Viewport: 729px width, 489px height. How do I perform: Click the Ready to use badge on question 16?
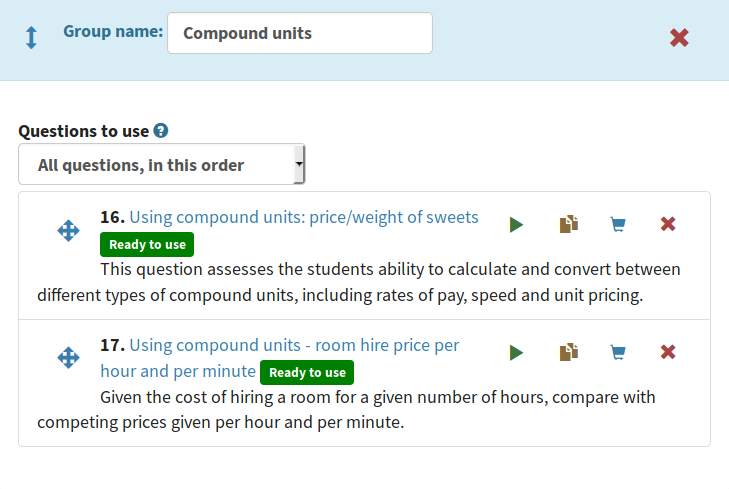(x=147, y=244)
